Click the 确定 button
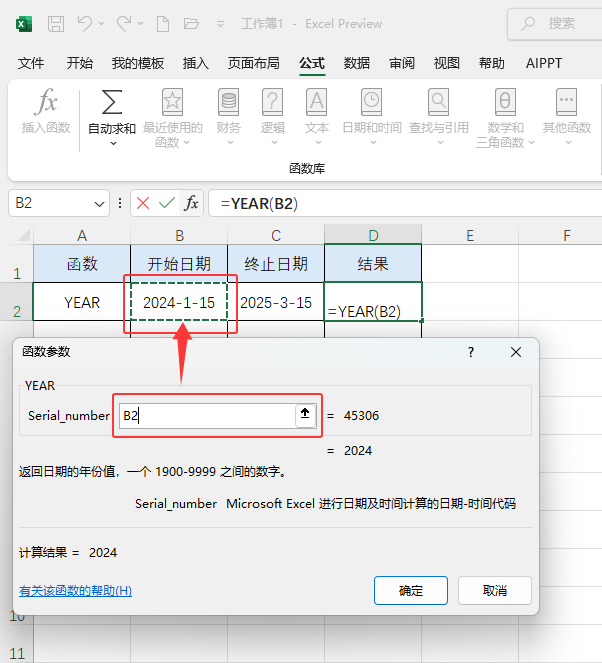 point(410,590)
